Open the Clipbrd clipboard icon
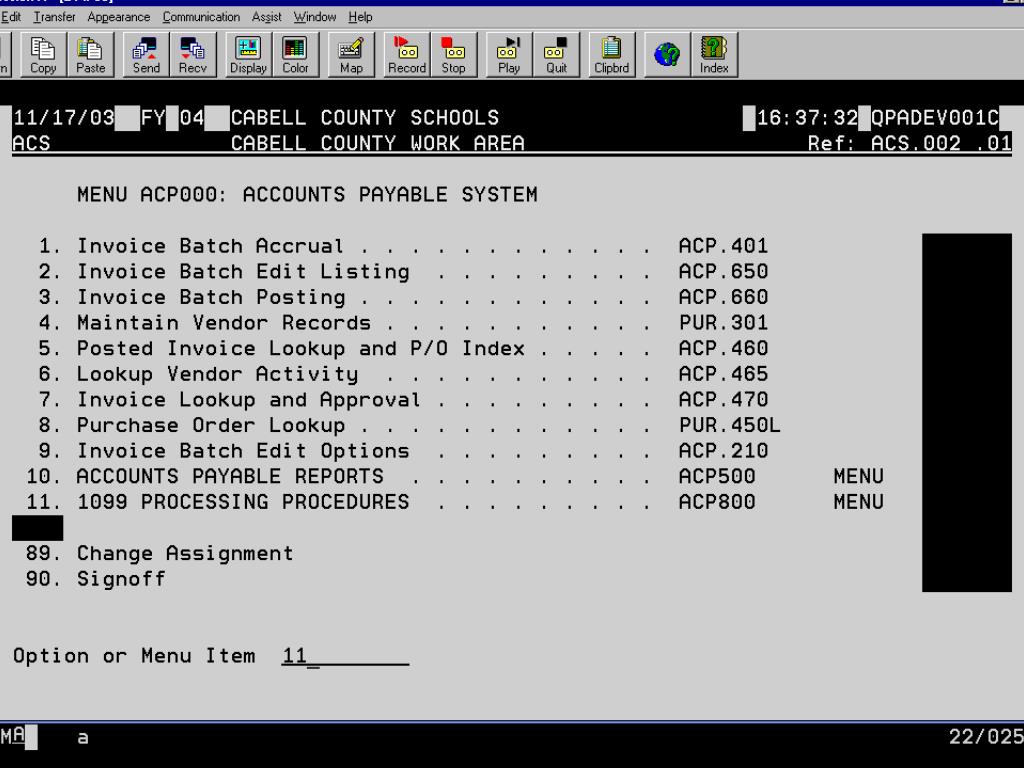The width and height of the screenshot is (1024, 768). pyautogui.click(x=611, y=55)
